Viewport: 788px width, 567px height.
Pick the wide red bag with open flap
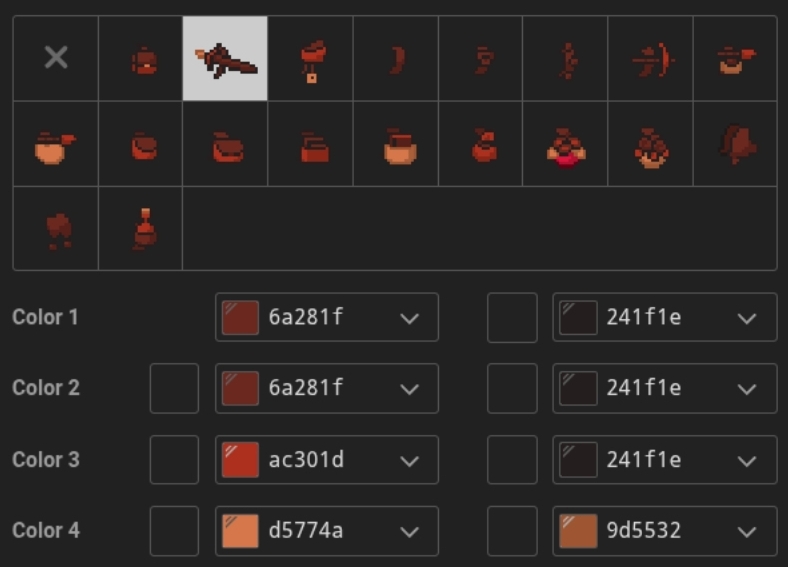tap(225, 144)
